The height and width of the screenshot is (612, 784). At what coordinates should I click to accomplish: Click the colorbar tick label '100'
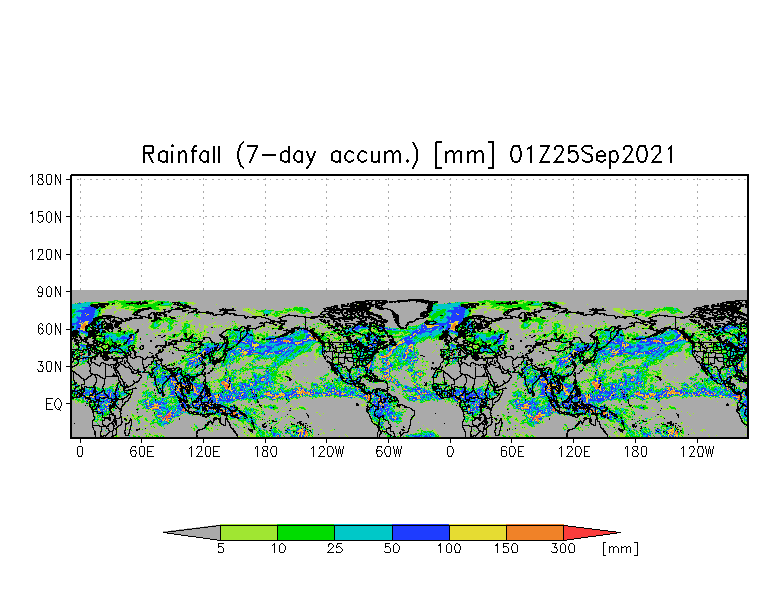[x=449, y=548]
